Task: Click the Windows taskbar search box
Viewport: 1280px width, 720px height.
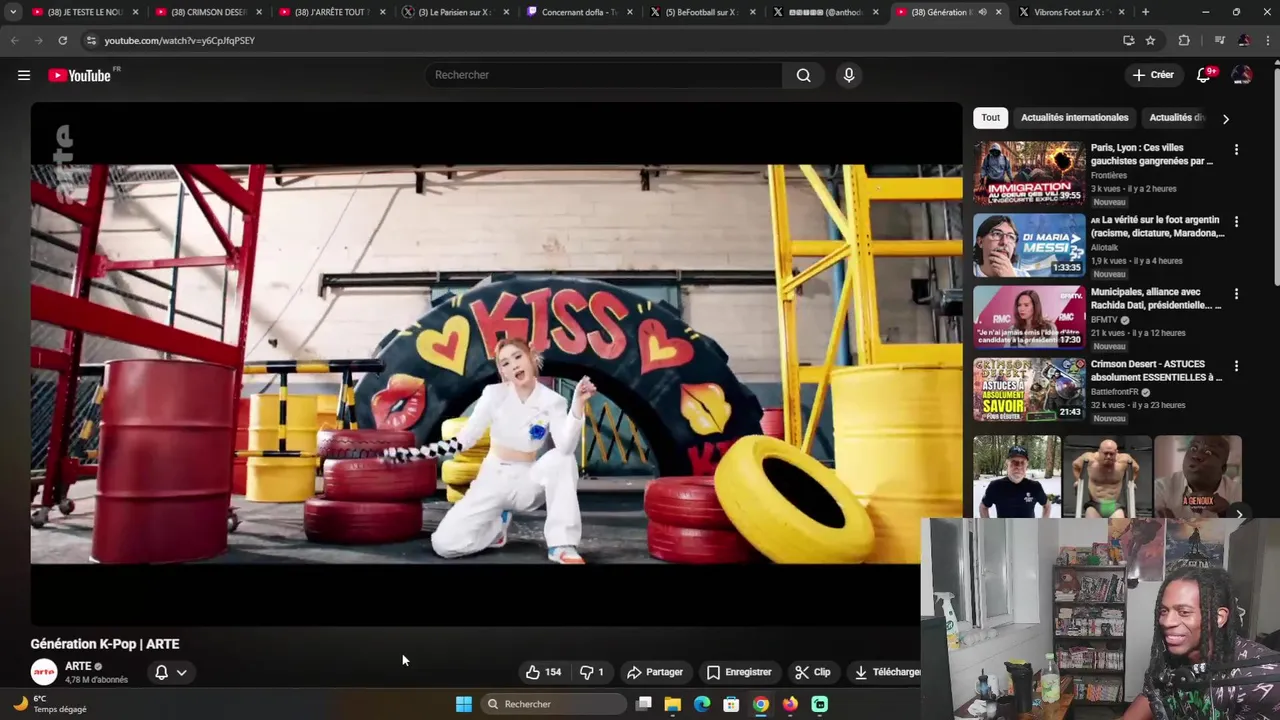Action: (x=553, y=704)
